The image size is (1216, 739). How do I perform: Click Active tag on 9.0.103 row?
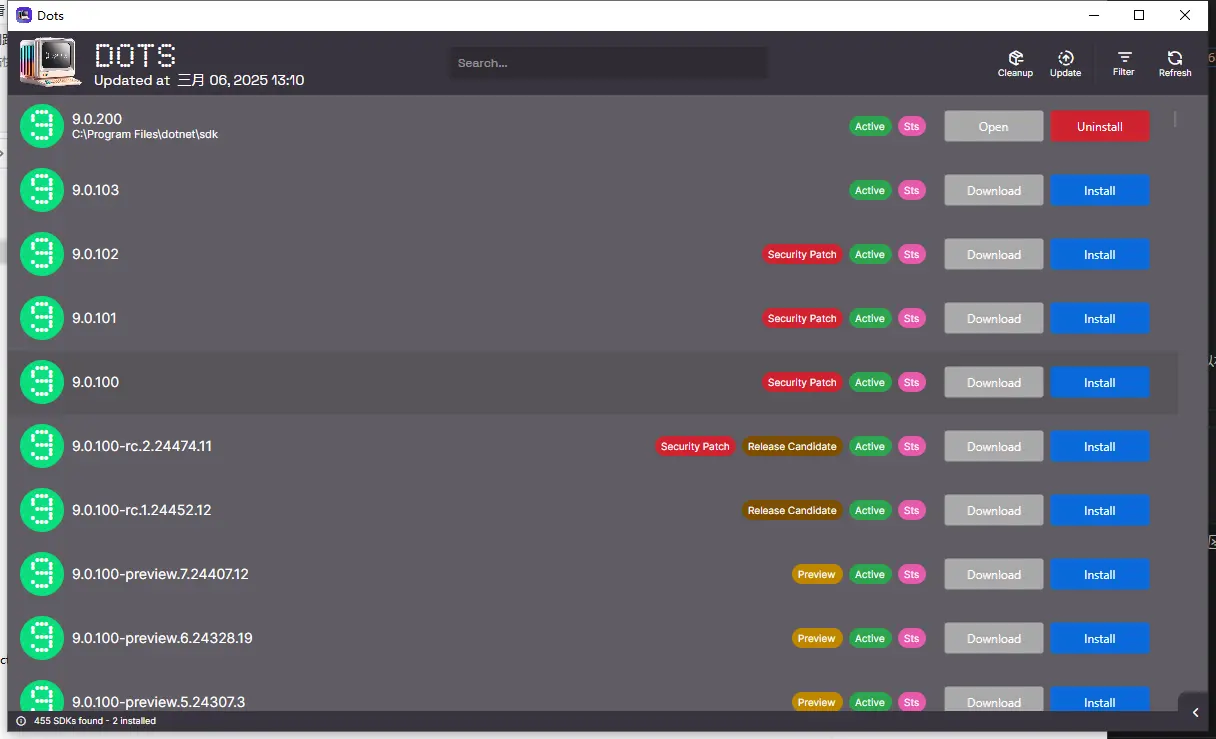870,191
